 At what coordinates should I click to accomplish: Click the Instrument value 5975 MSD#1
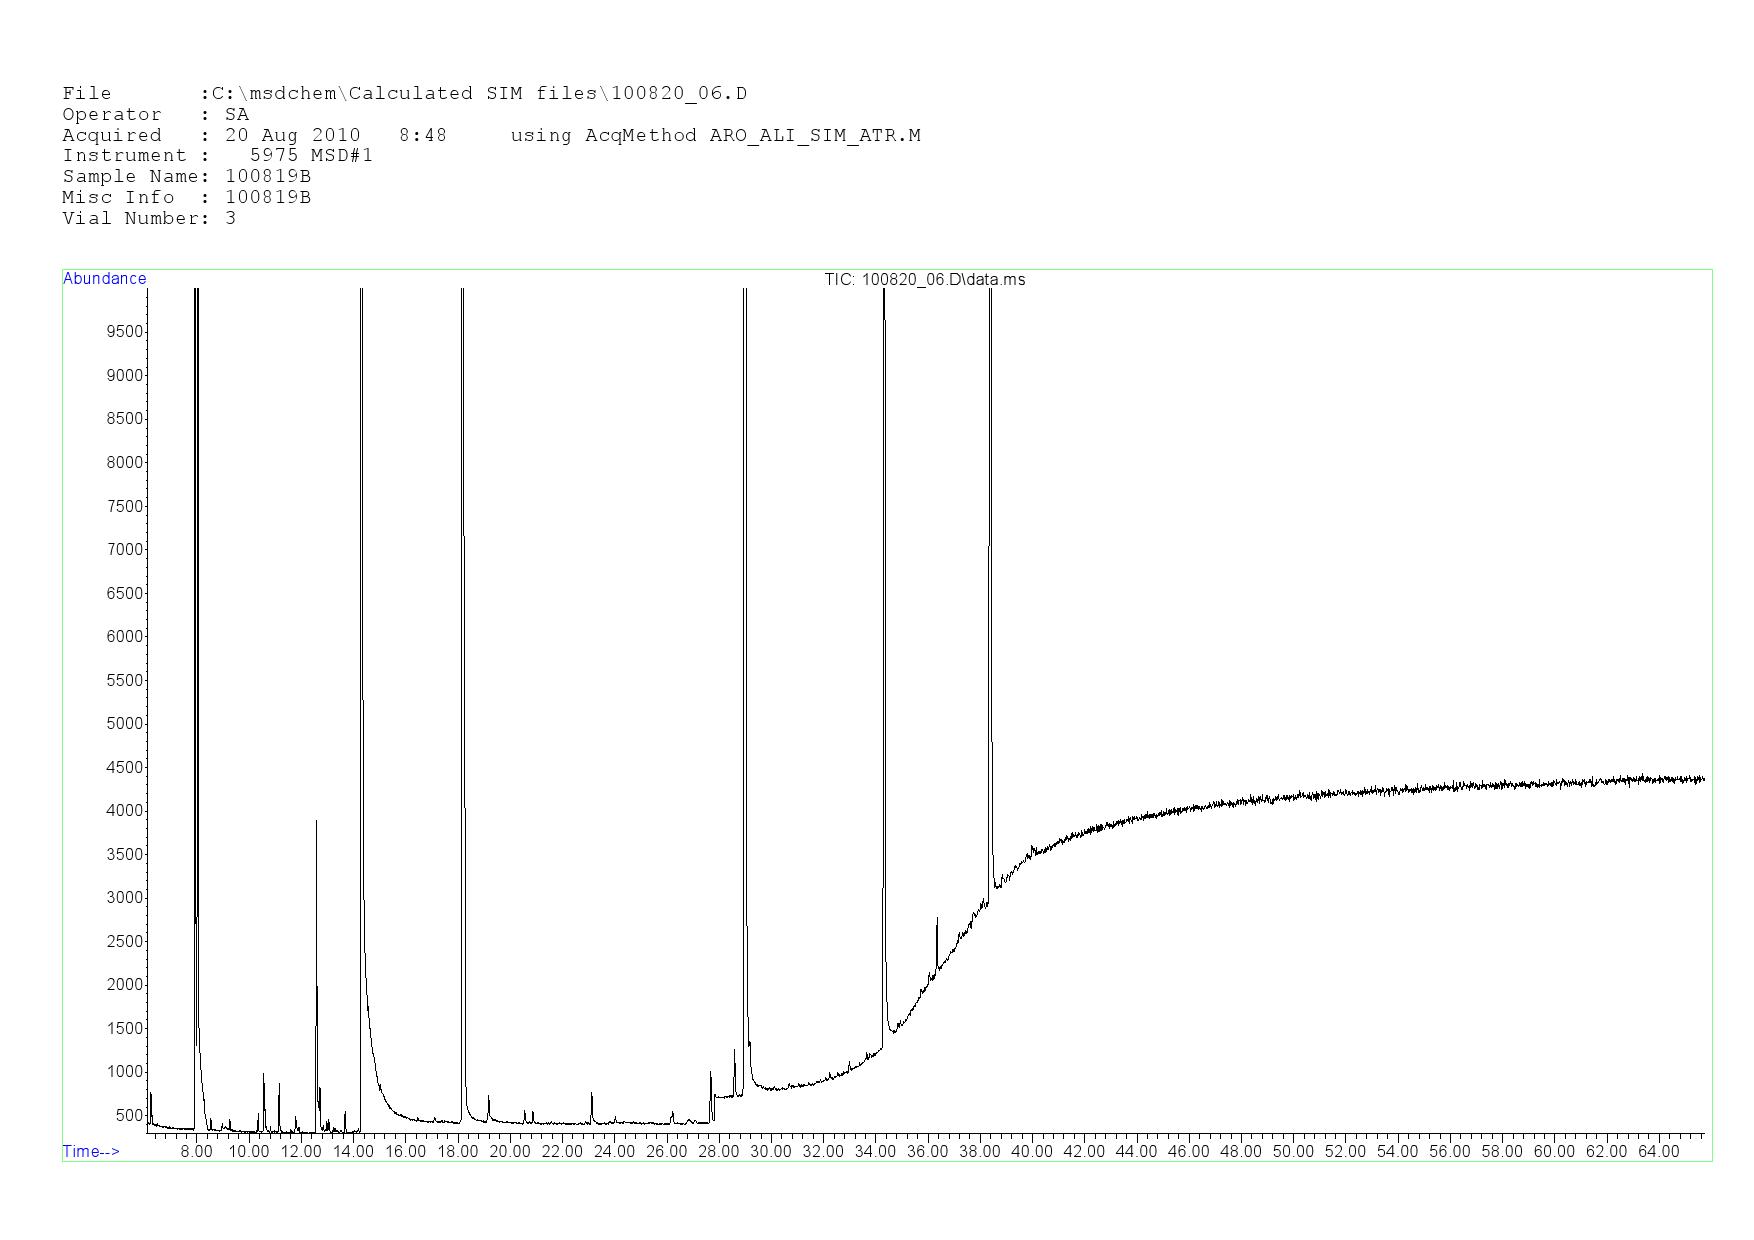tap(311, 156)
